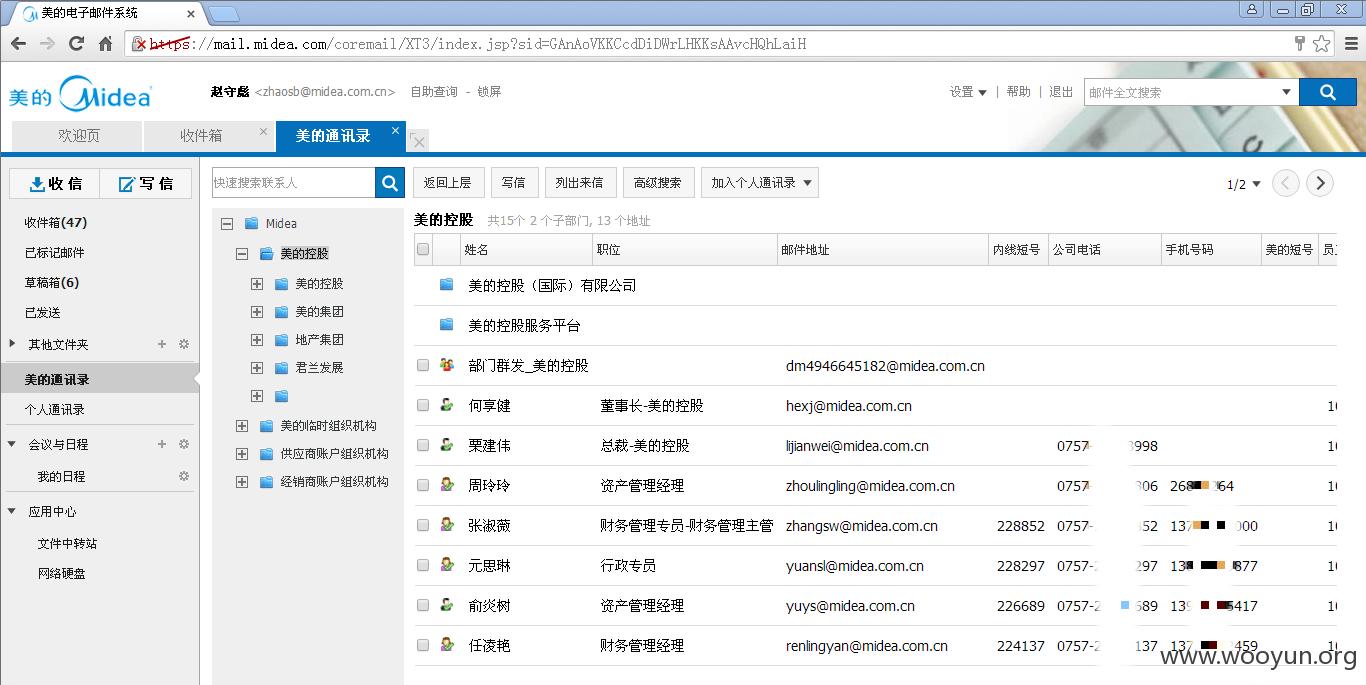Check the box for 部门群发_美的控股
Viewport: 1366px width, 685px height.
pyautogui.click(x=423, y=365)
